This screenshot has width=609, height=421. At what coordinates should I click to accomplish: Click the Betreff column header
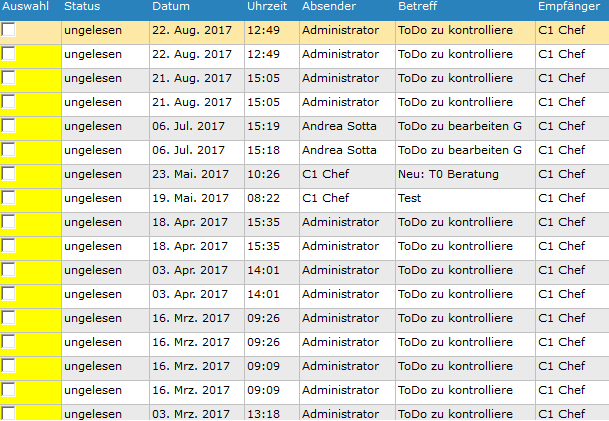click(418, 6)
